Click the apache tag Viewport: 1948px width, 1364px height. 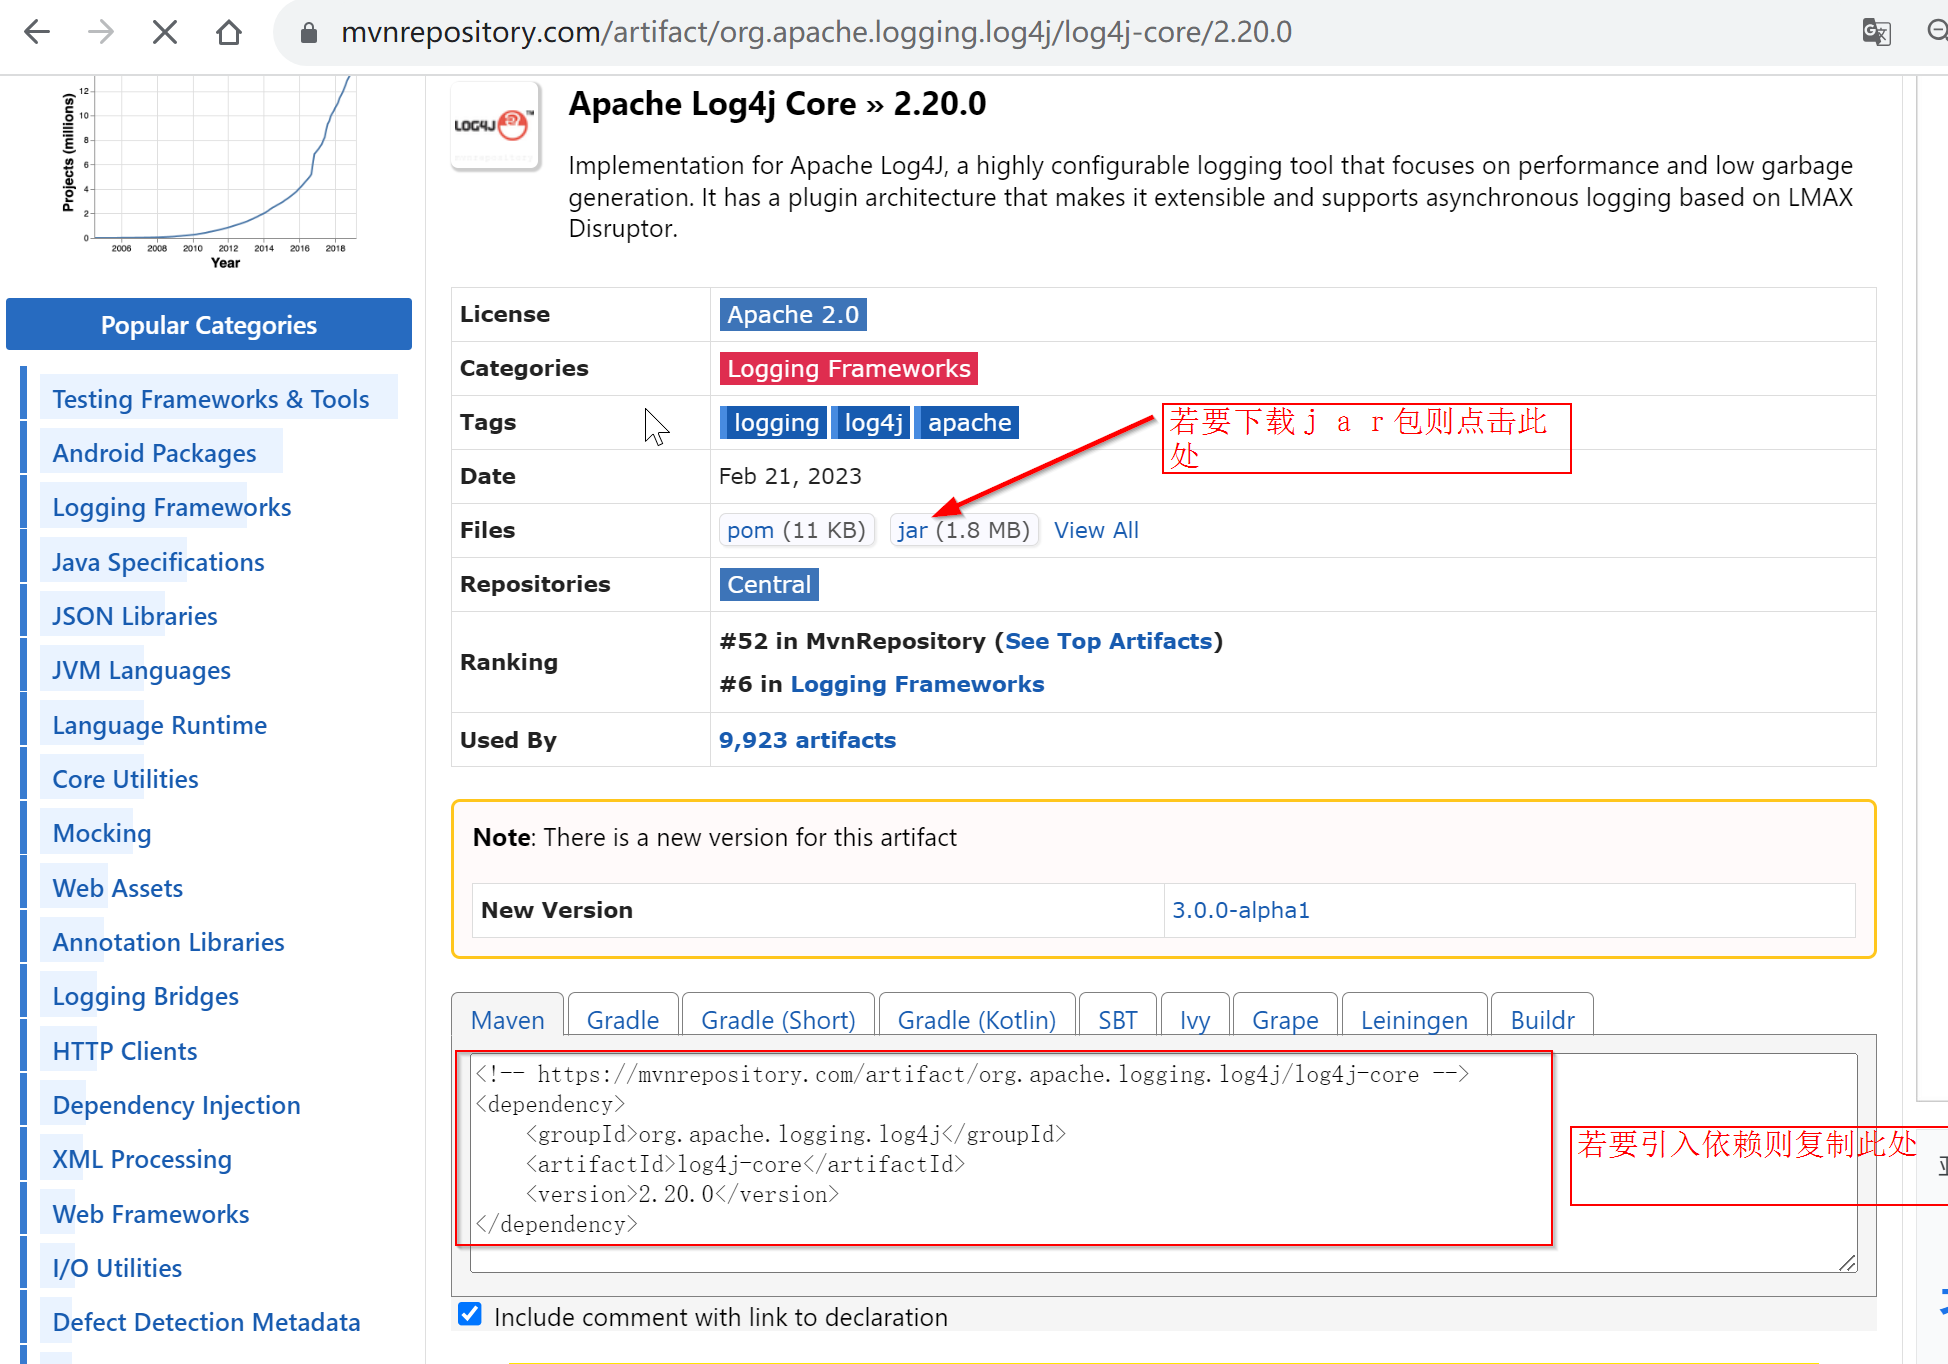click(x=967, y=422)
